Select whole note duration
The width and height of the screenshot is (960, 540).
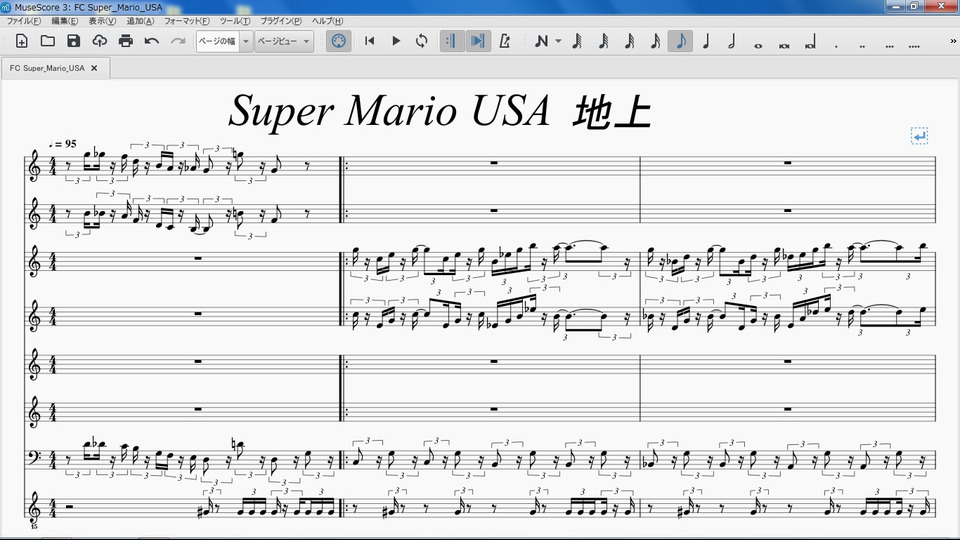click(758, 45)
